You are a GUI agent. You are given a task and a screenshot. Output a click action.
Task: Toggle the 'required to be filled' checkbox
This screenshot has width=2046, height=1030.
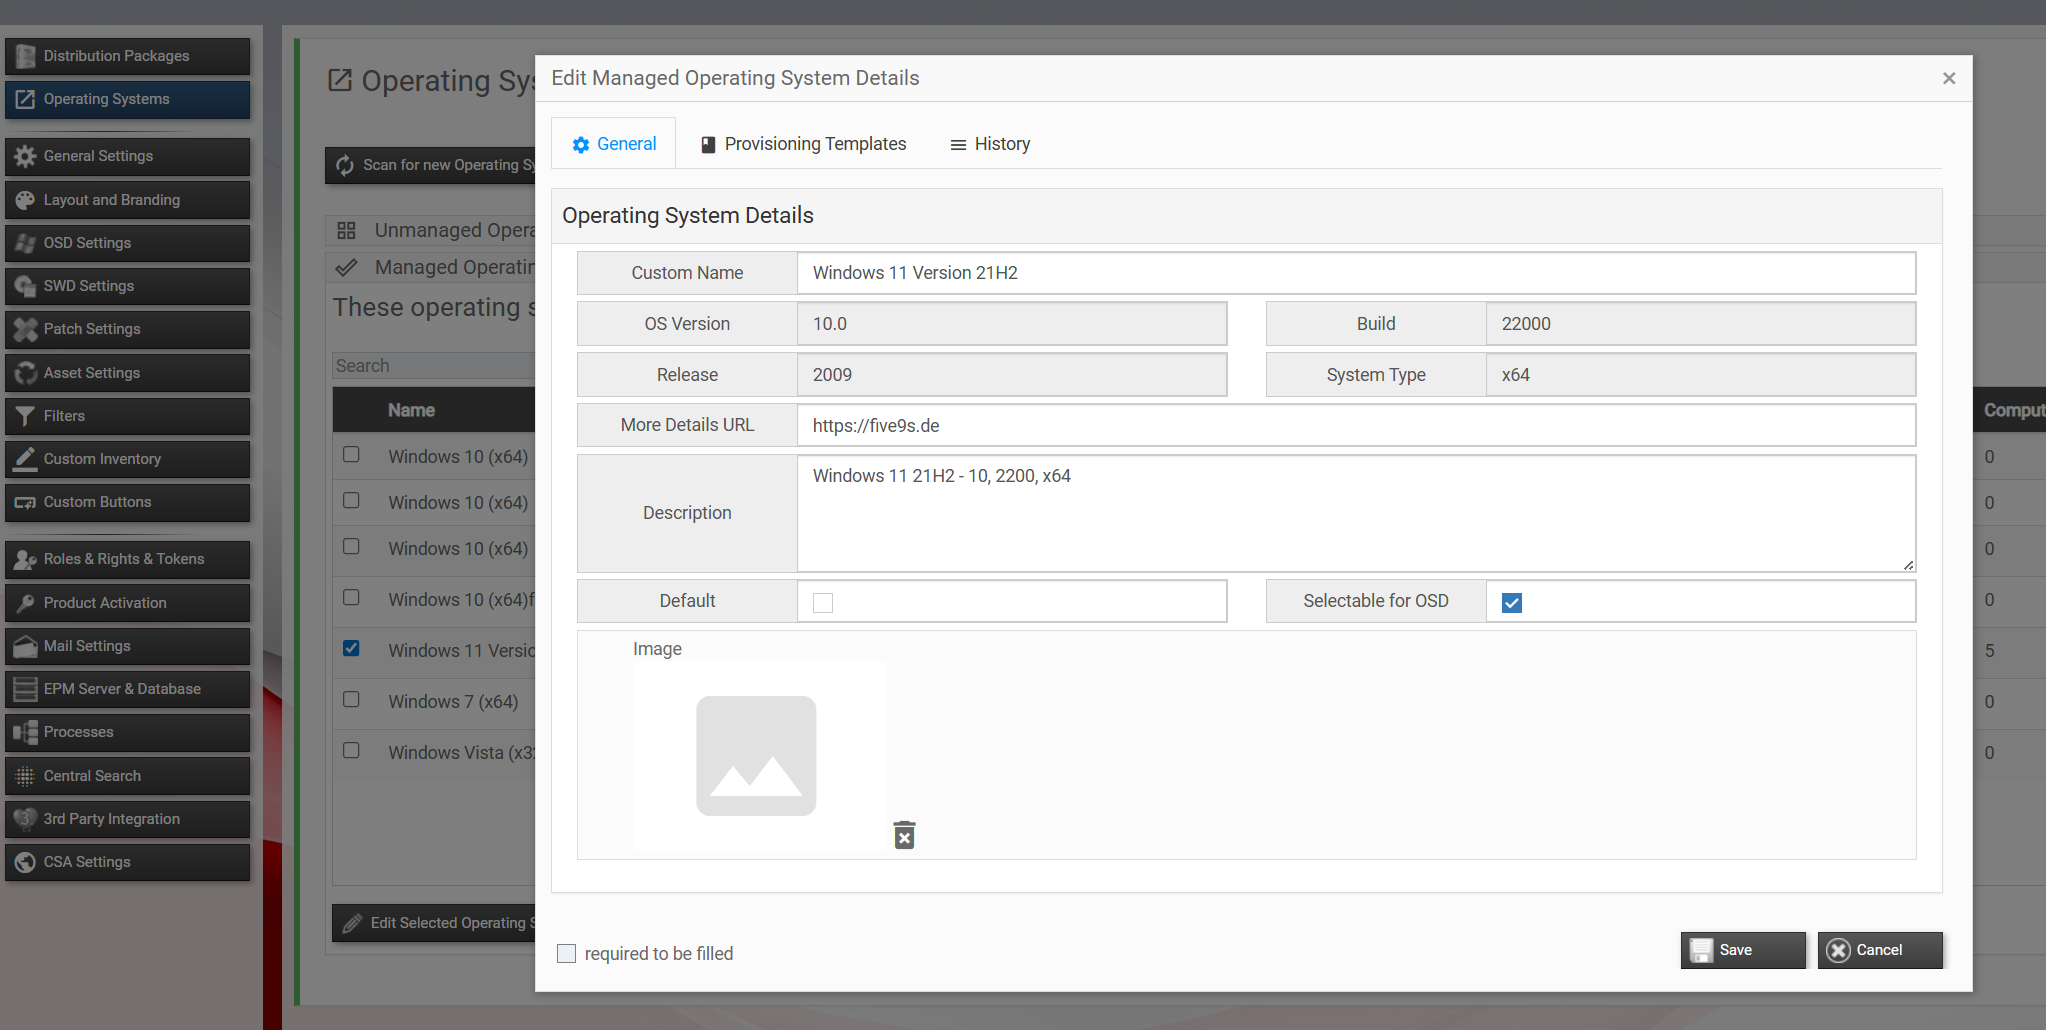pyautogui.click(x=567, y=954)
